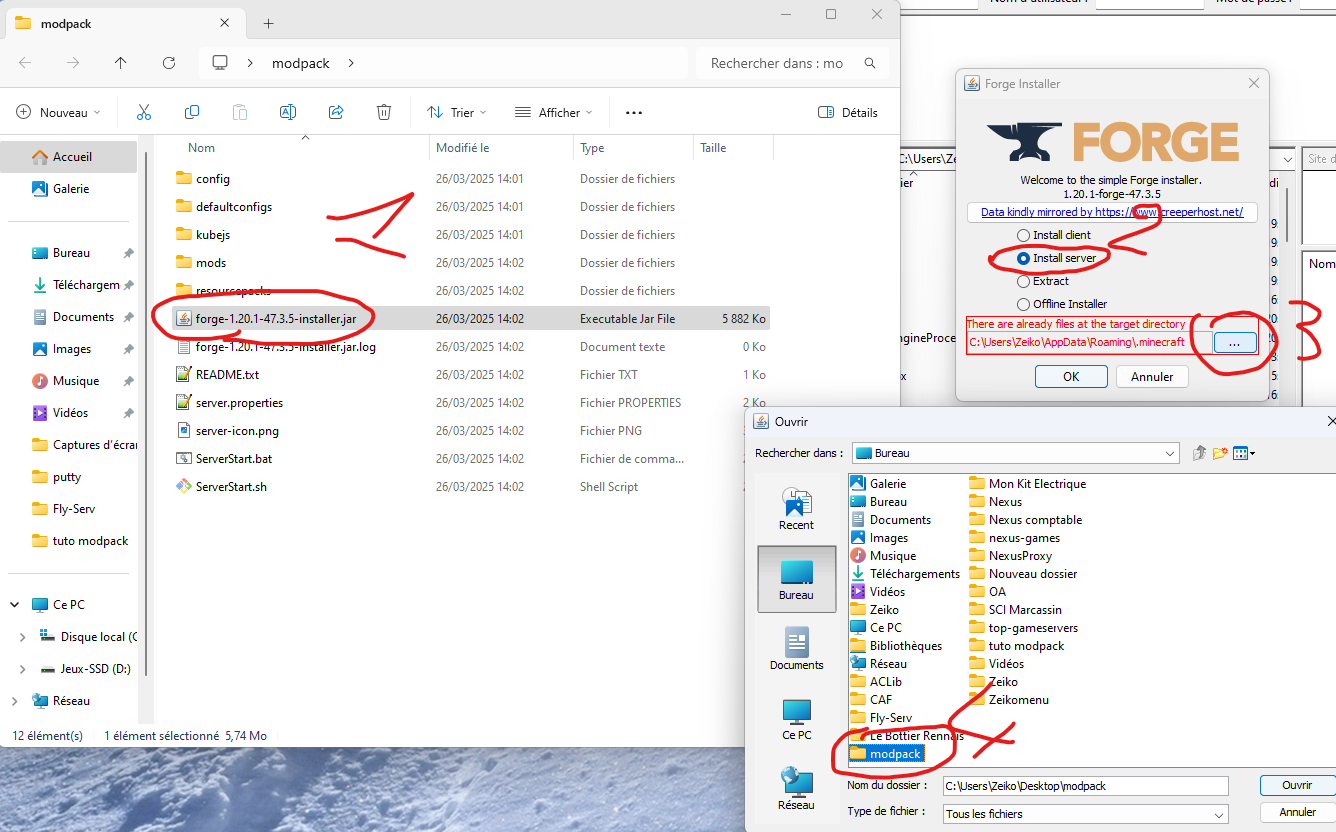Image resolution: width=1336 pixels, height=832 pixels.
Task: Expand the Réseau tree node in Explorer
Action: coord(15,701)
